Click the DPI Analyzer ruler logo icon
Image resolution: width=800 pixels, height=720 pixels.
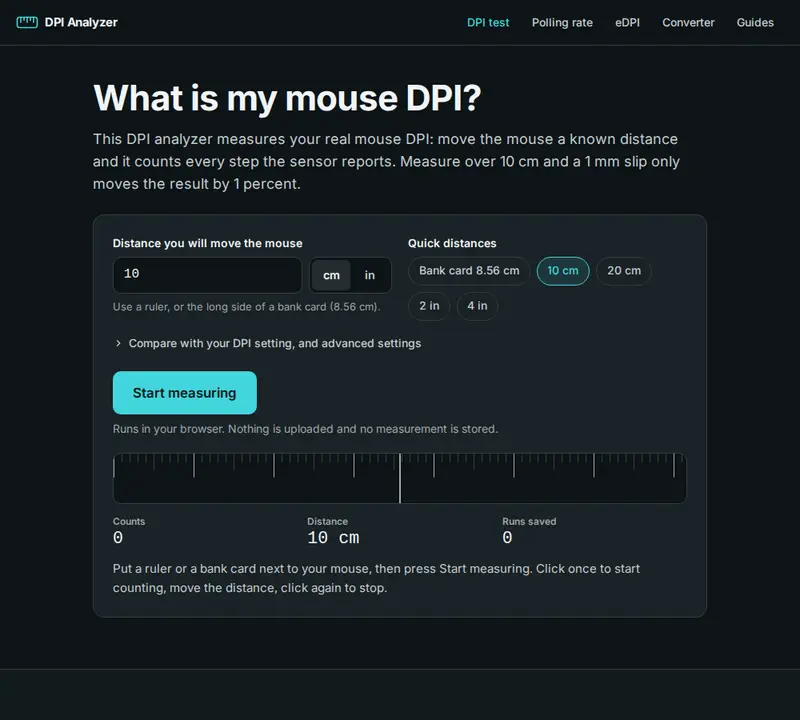tap(27, 22)
